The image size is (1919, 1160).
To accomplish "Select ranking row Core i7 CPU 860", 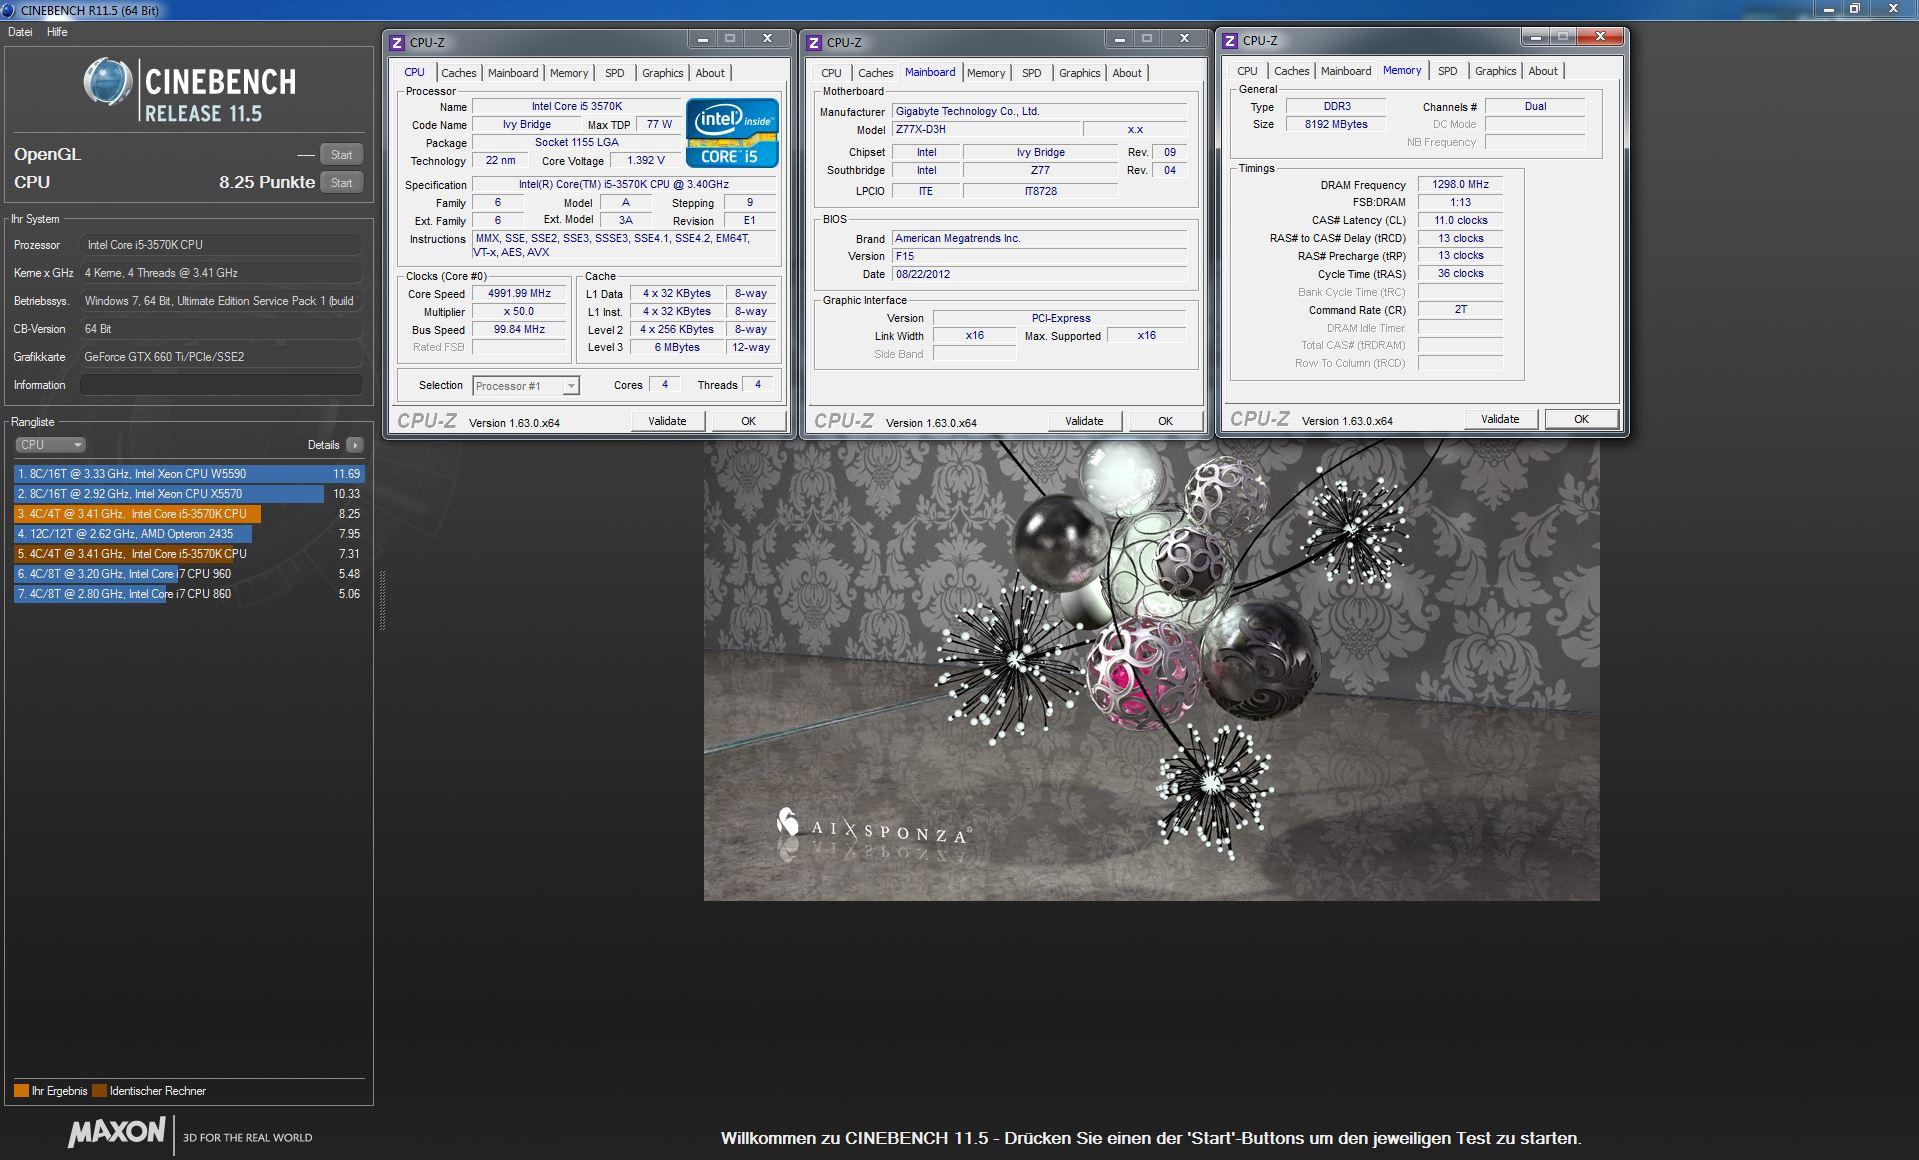I will [189, 594].
